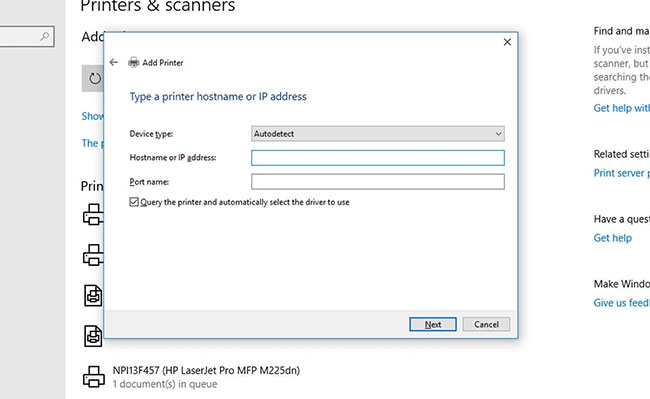
Task: Open Get help with printer link under Find
Action: tap(621, 108)
